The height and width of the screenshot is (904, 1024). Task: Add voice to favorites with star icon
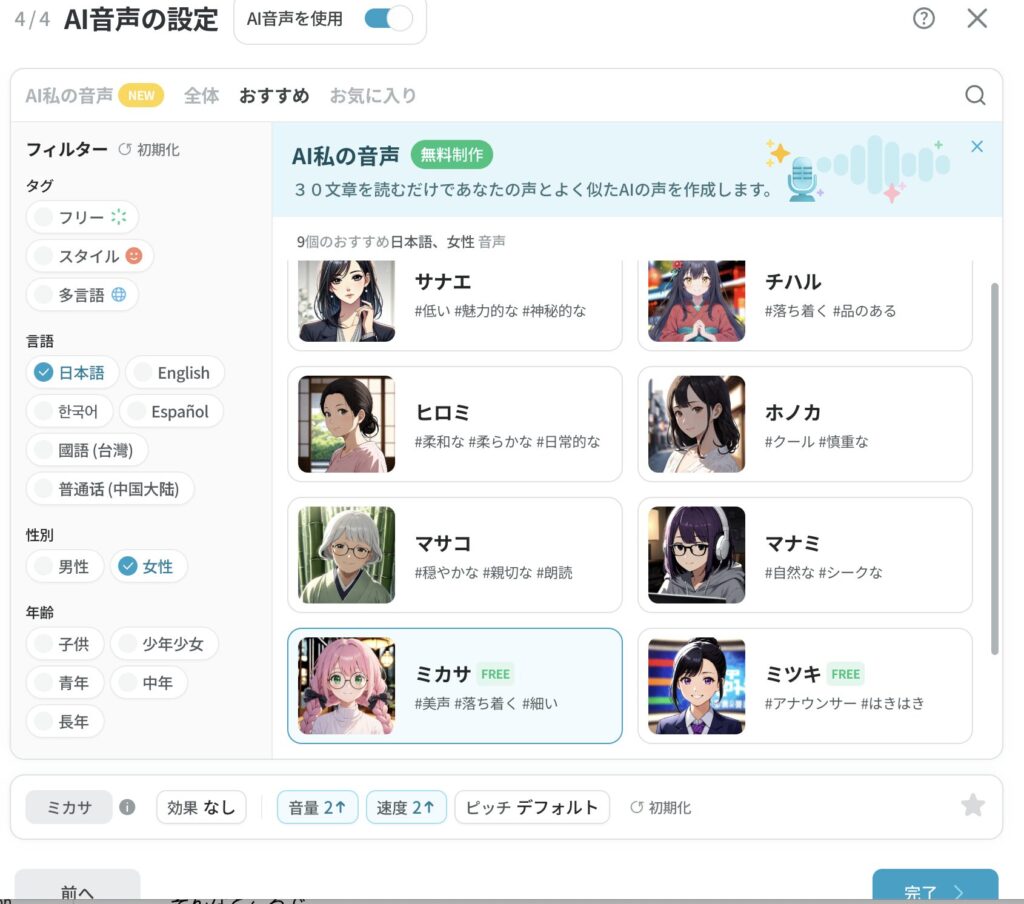[972, 806]
